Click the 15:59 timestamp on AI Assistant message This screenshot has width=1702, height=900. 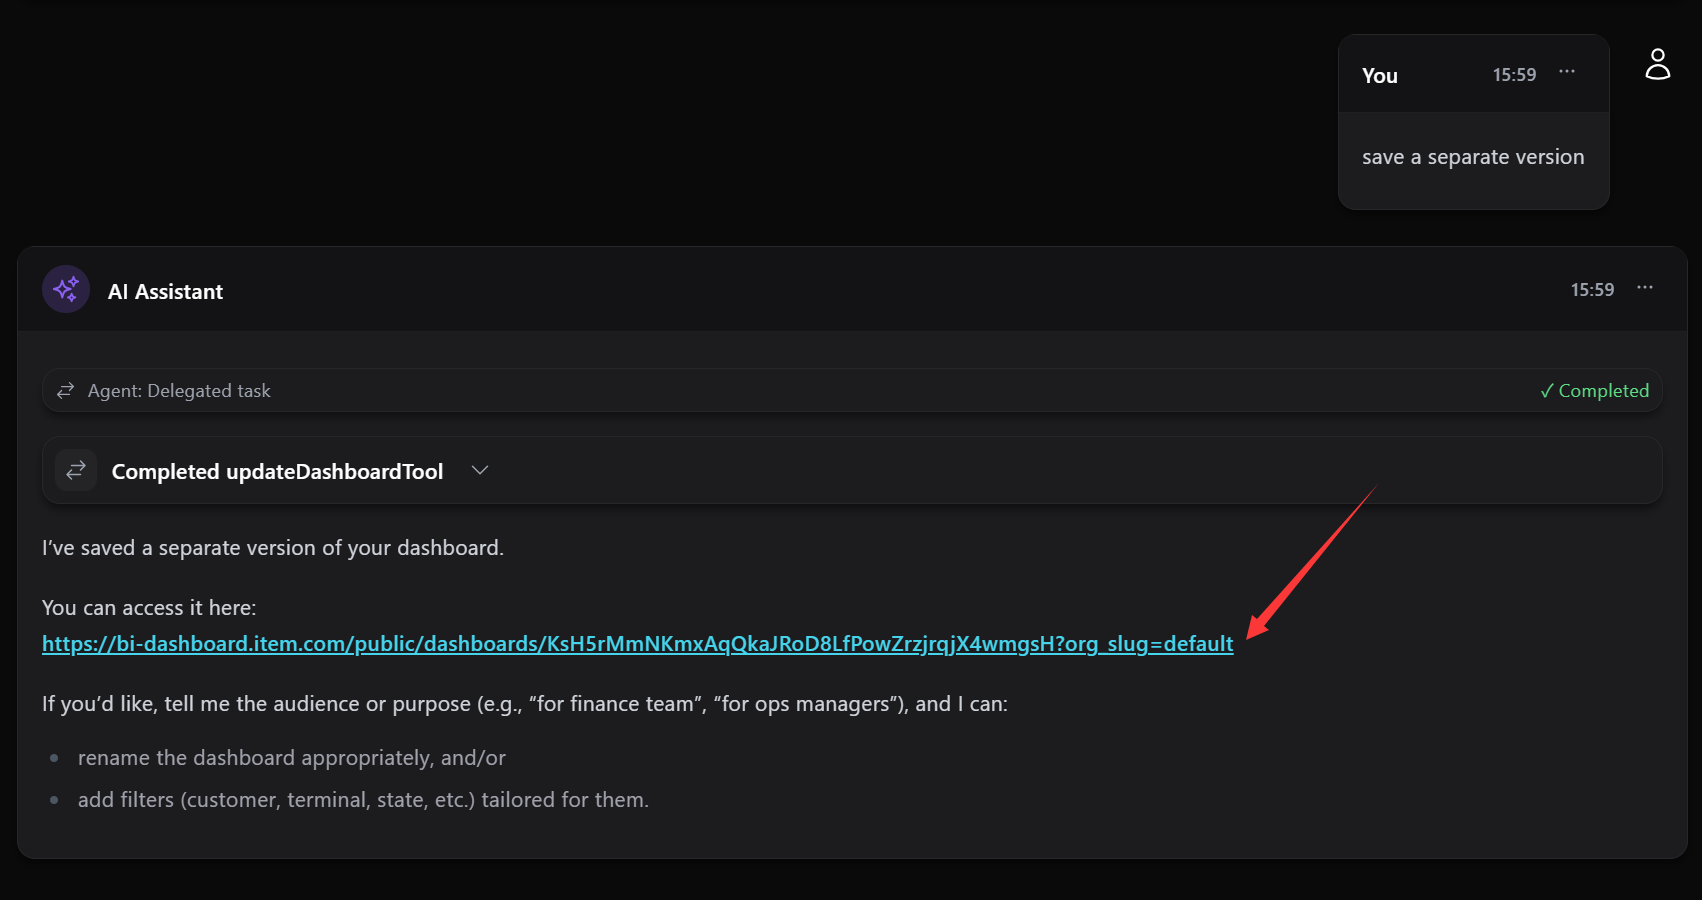pos(1591,289)
